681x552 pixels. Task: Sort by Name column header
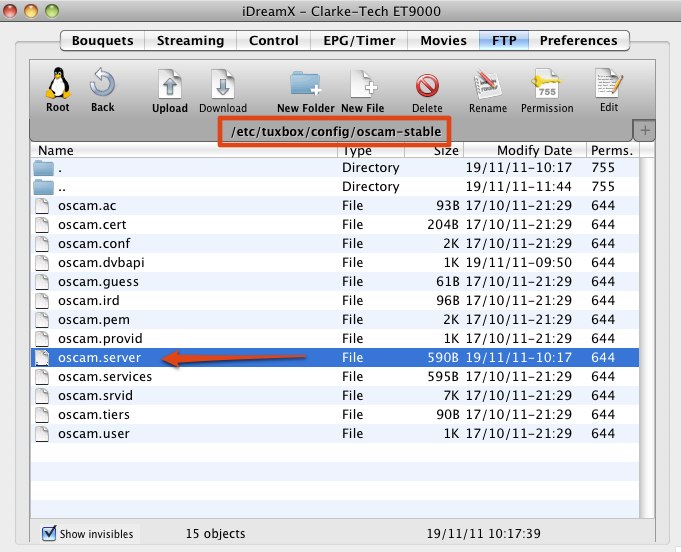(x=184, y=150)
